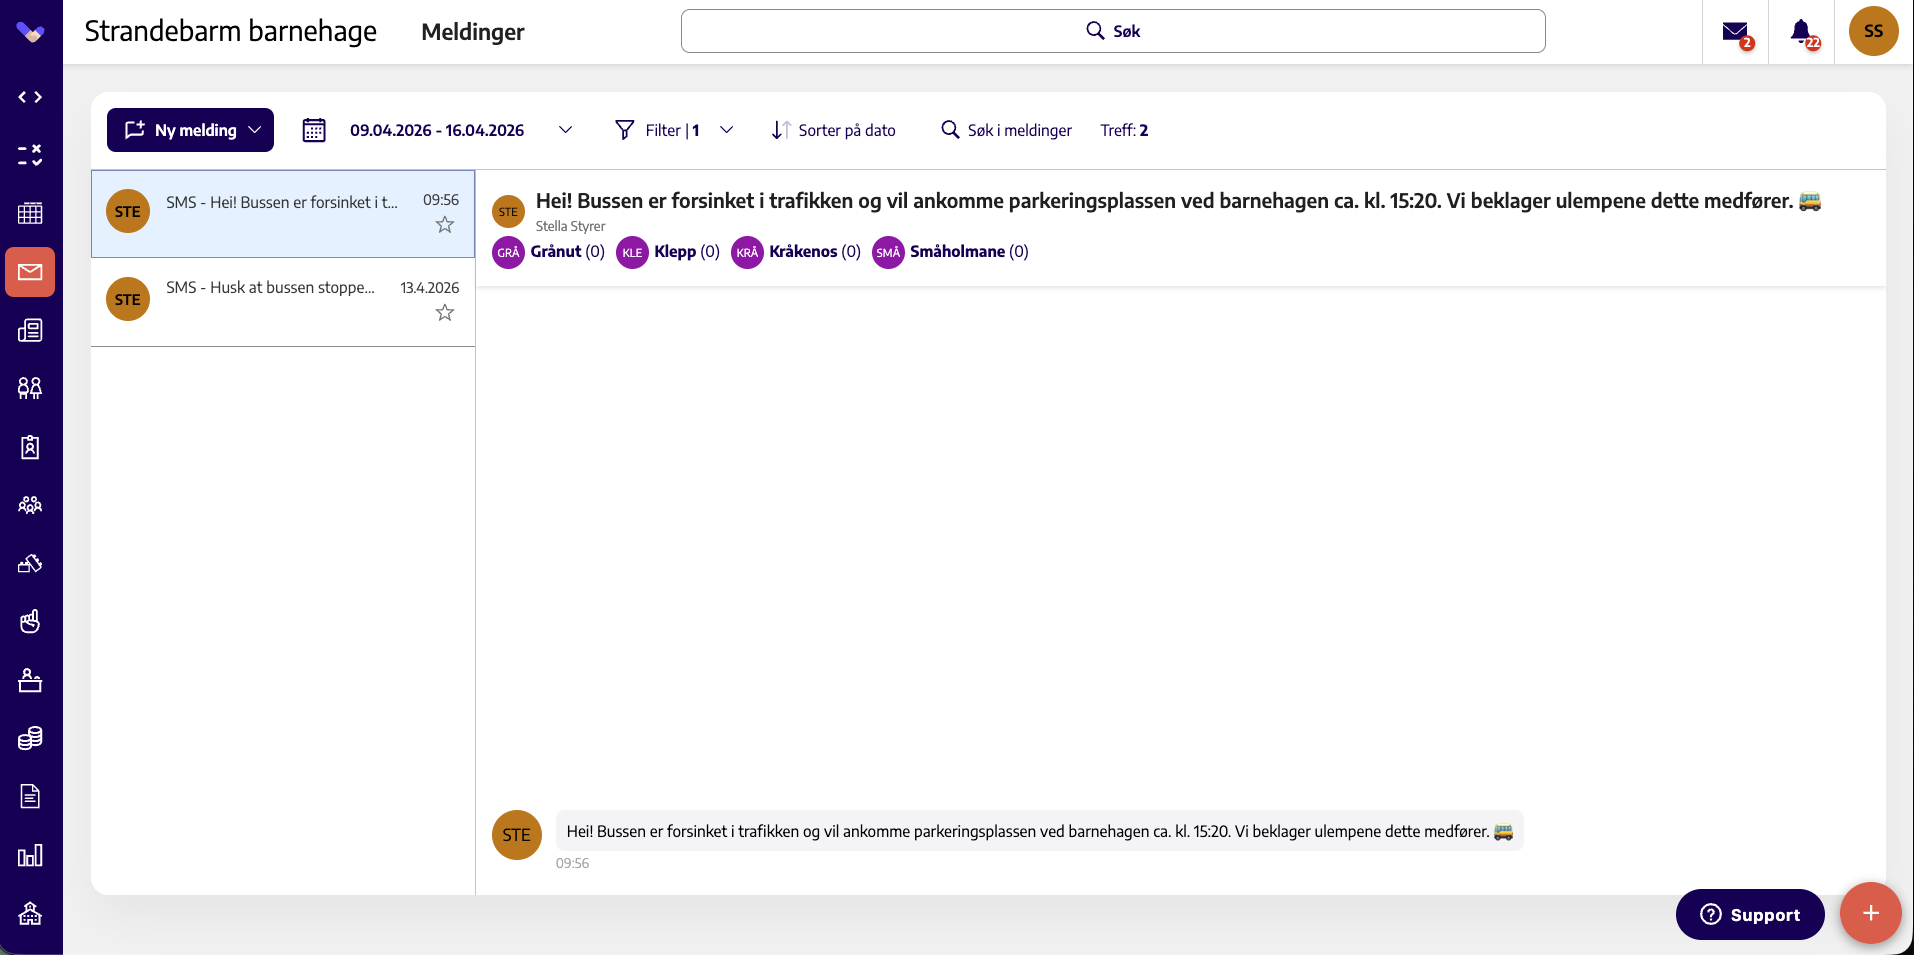Open the notifications bell with 22 alerts
The height and width of the screenshot is (955, 1914).
[x=1802, y=33]
